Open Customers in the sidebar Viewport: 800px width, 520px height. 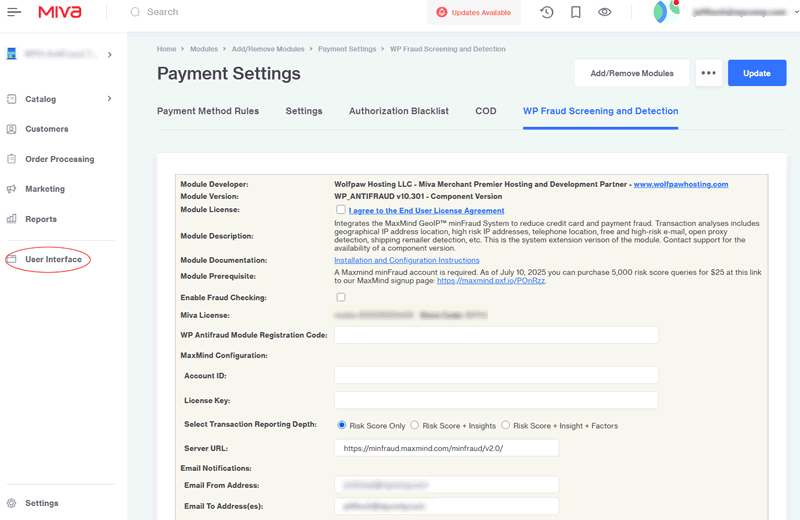click(x=47, y=129)
